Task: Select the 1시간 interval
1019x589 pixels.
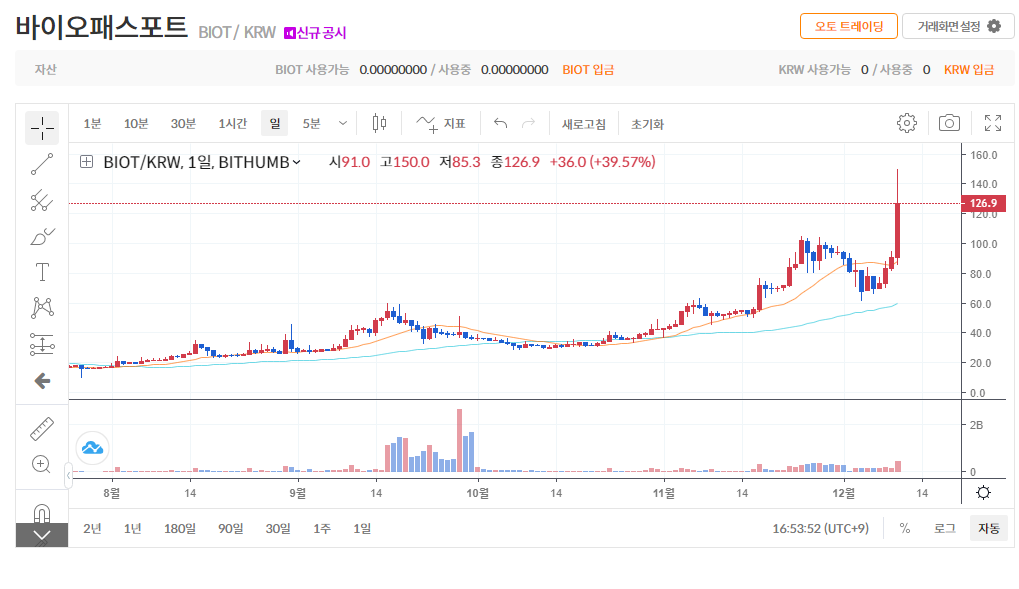Action: click(x=233, y=124)
